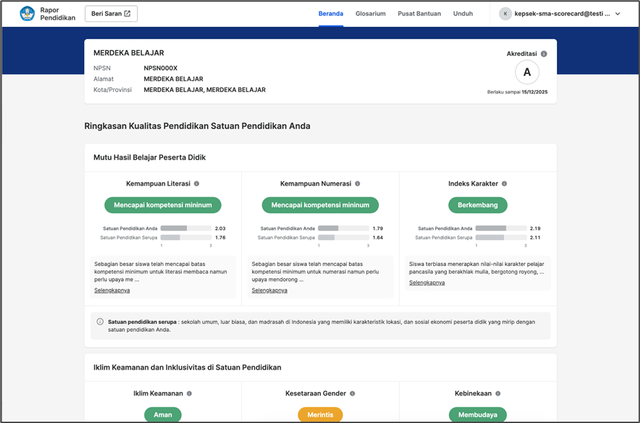This screenshot has height=423, width=640.
Task: Click info icon beside Indeks Karakter
Action: pos(505,184)
